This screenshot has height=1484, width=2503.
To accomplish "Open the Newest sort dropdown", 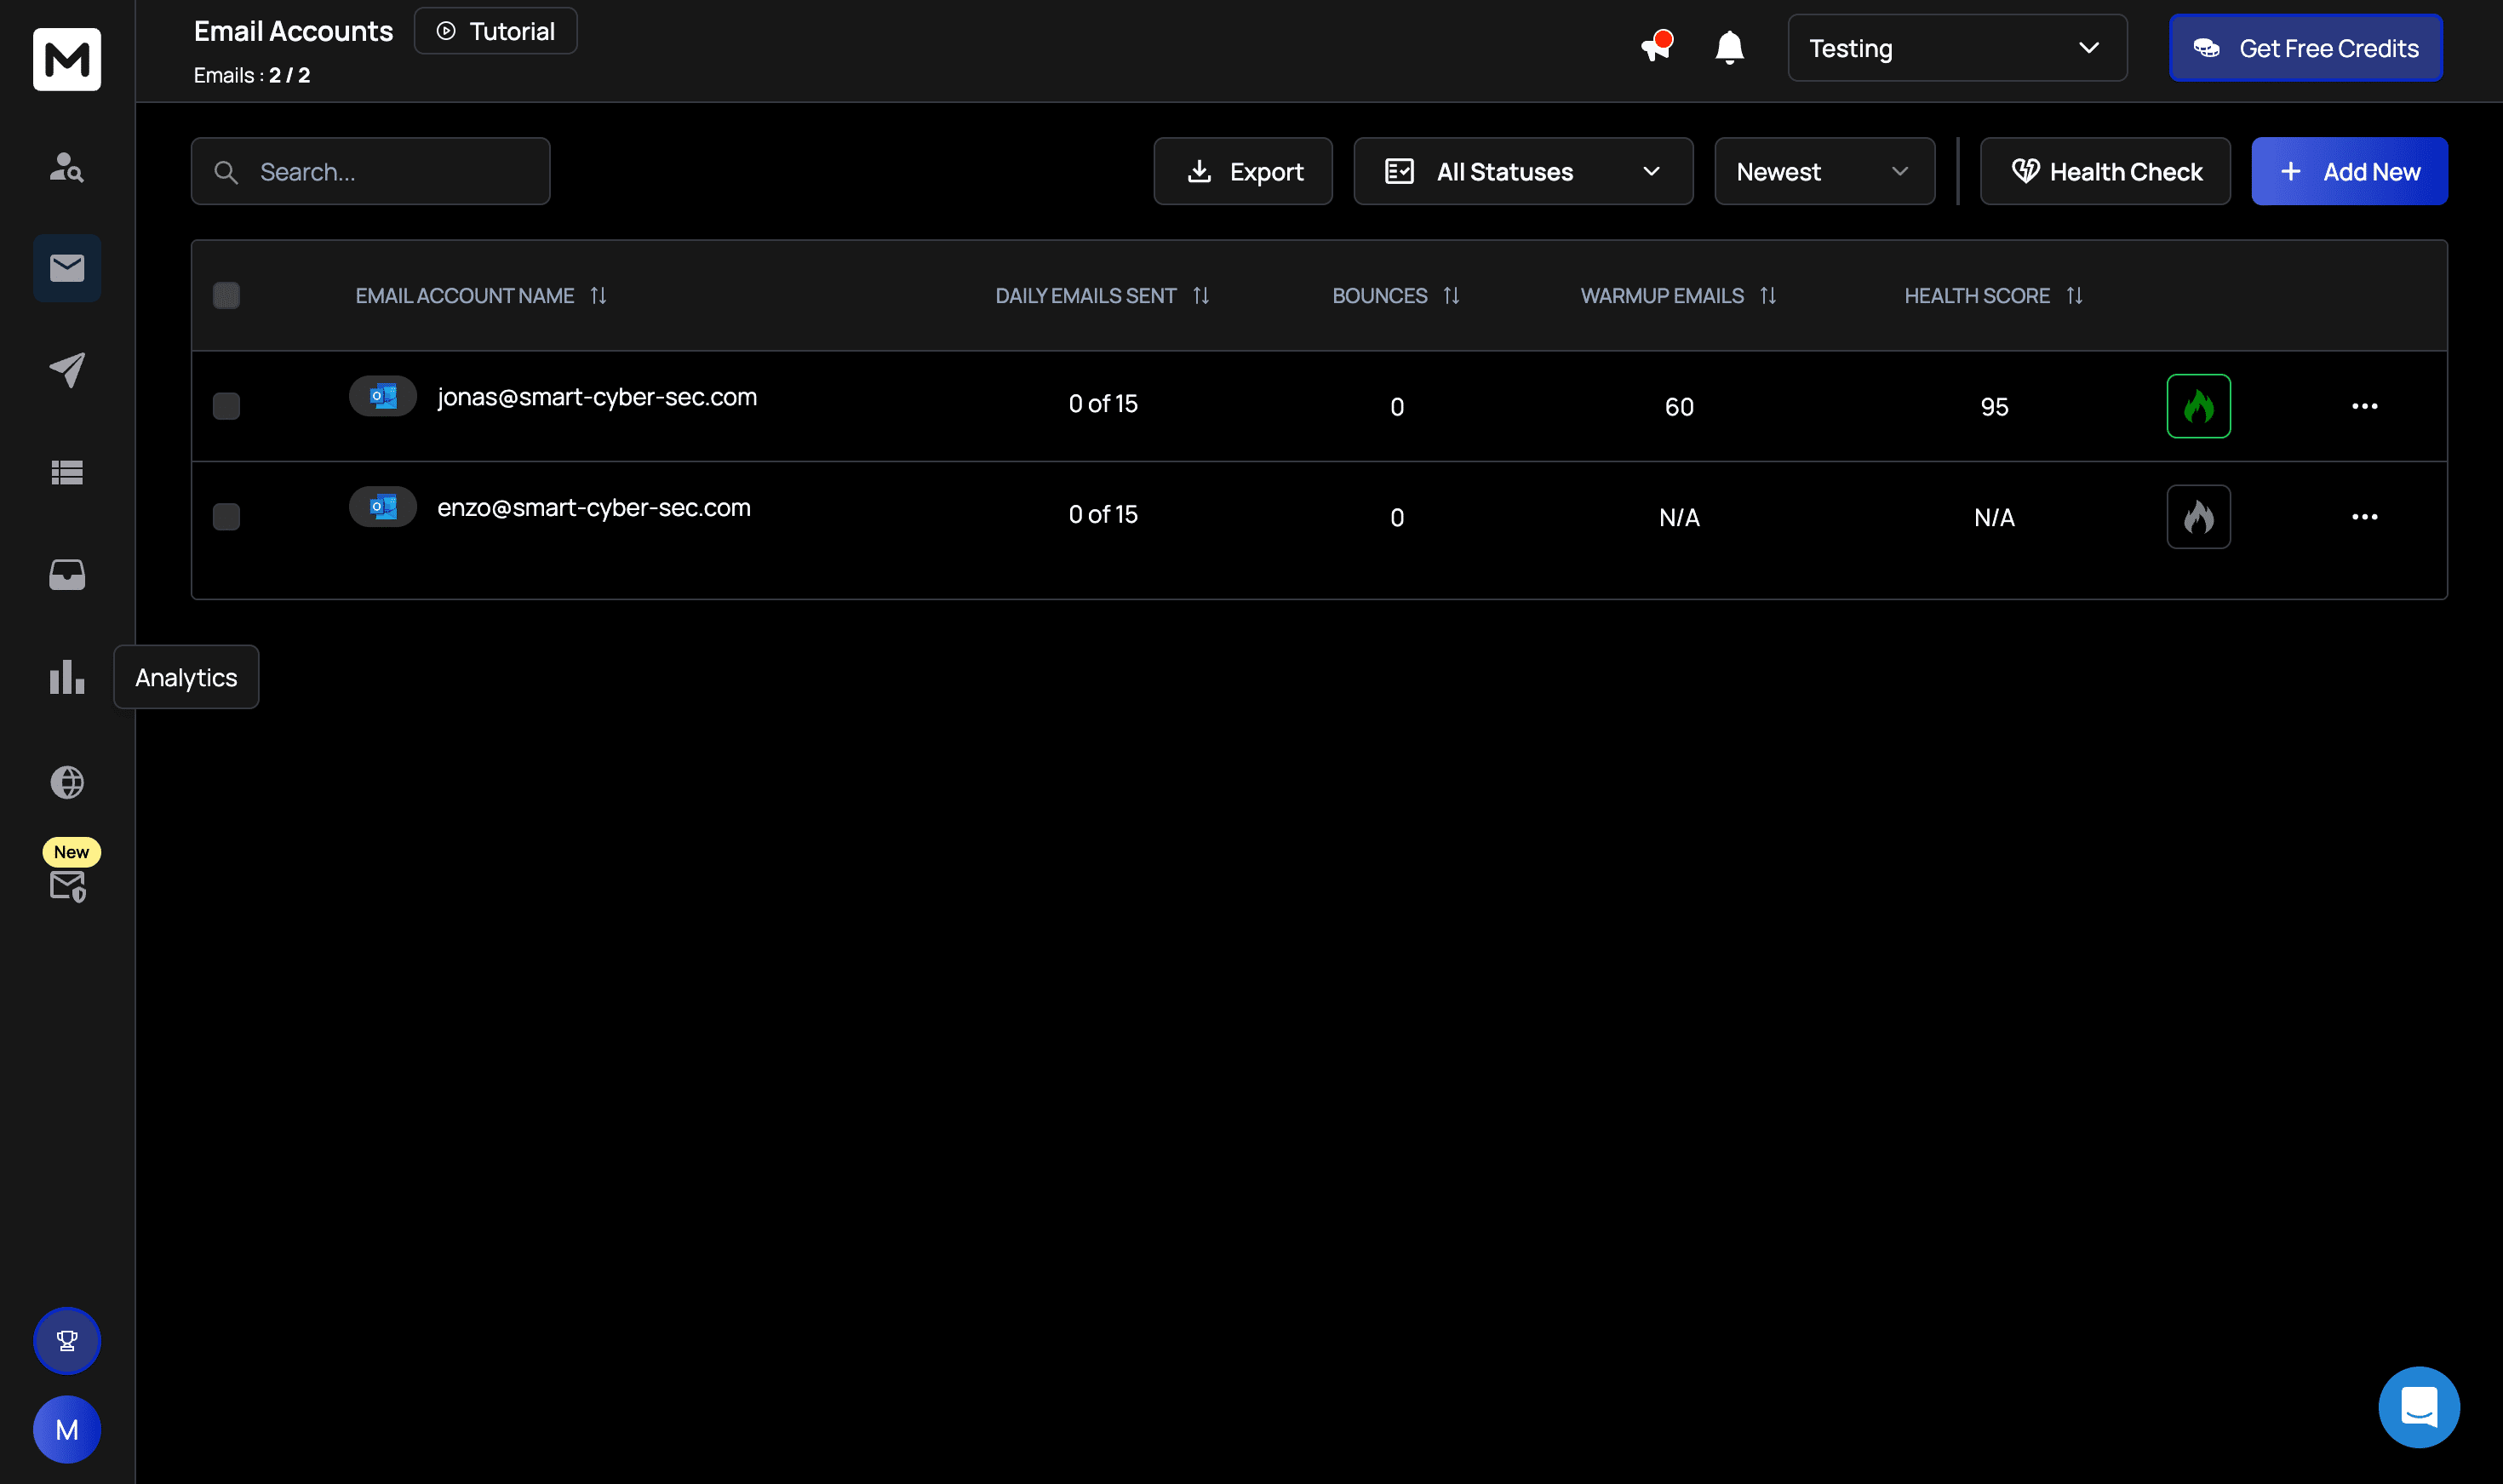I will coord(1823,172).
